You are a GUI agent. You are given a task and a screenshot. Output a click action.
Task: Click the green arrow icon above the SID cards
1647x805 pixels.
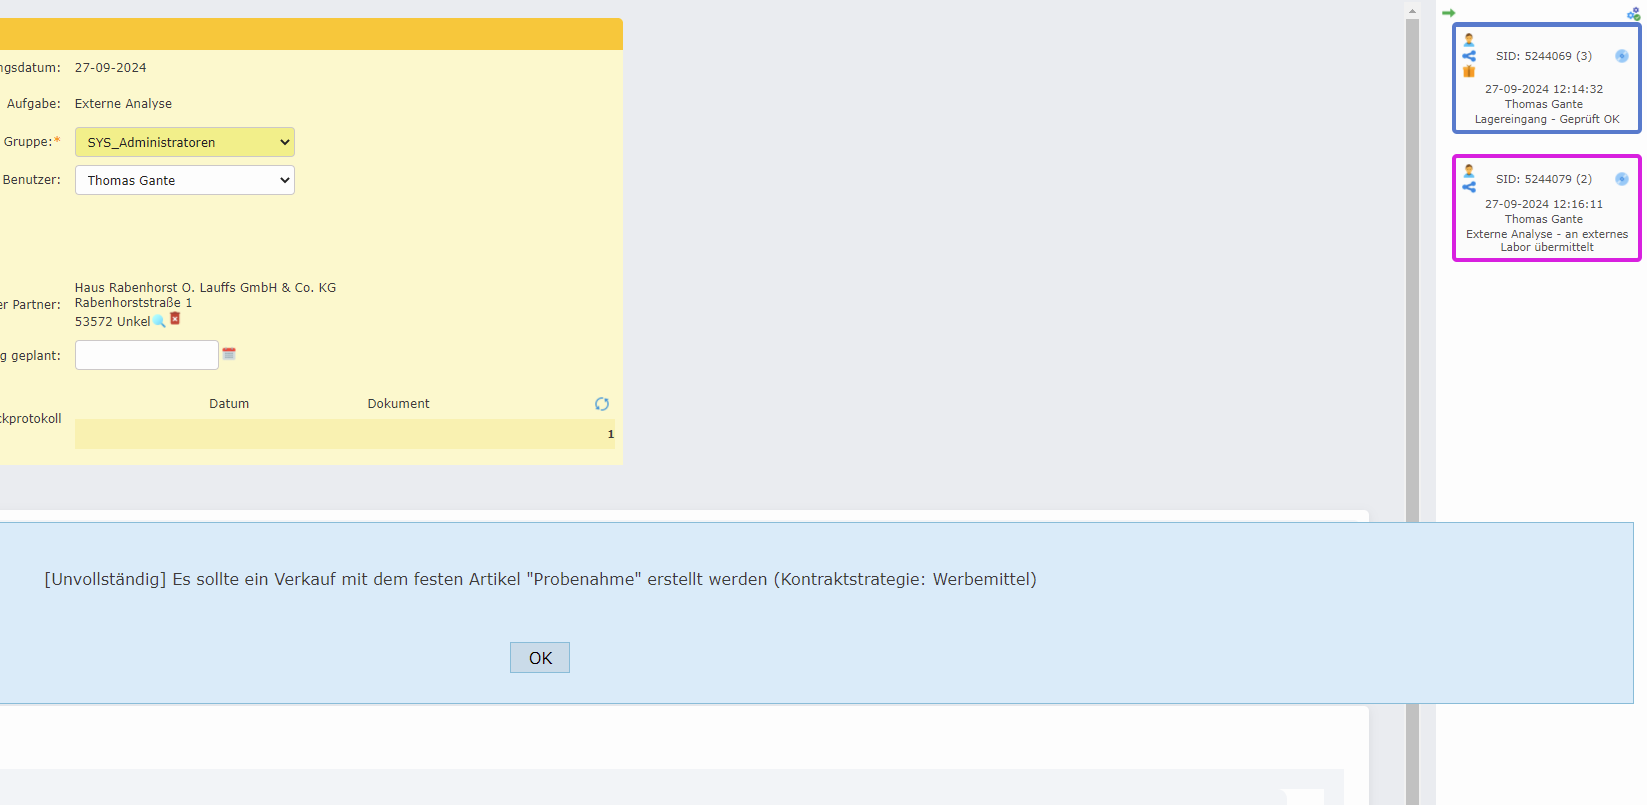click(x=1448, y=13)
